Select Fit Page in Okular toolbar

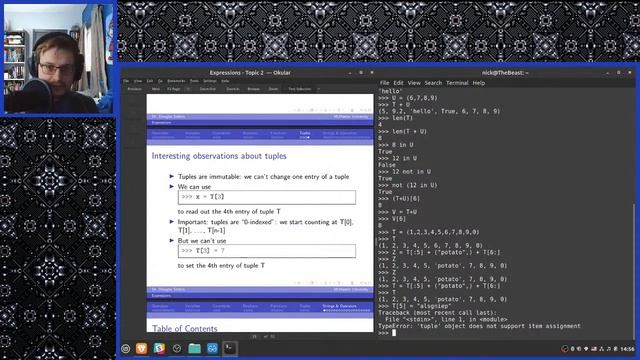click(x=173, y=89)
